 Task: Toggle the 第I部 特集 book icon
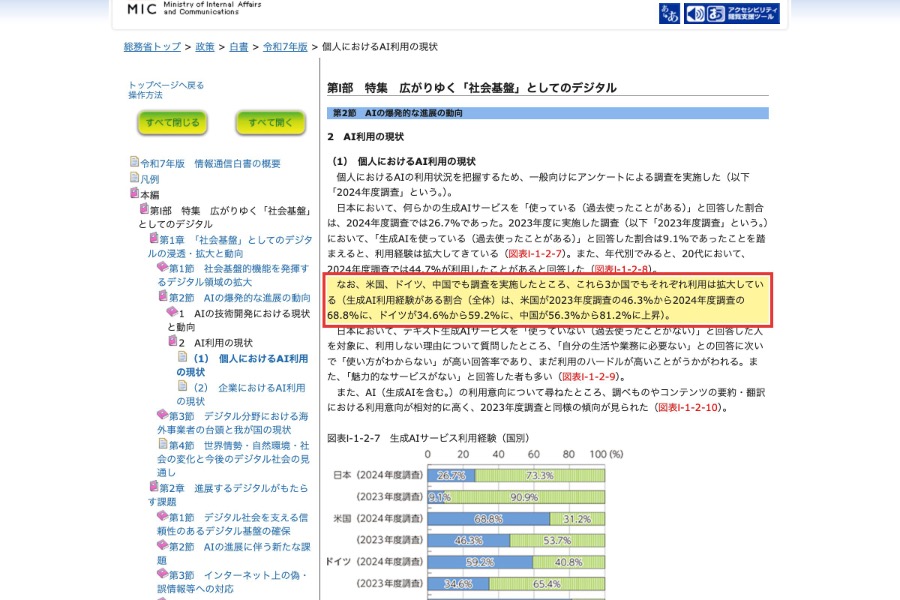(x=144, y=209)
